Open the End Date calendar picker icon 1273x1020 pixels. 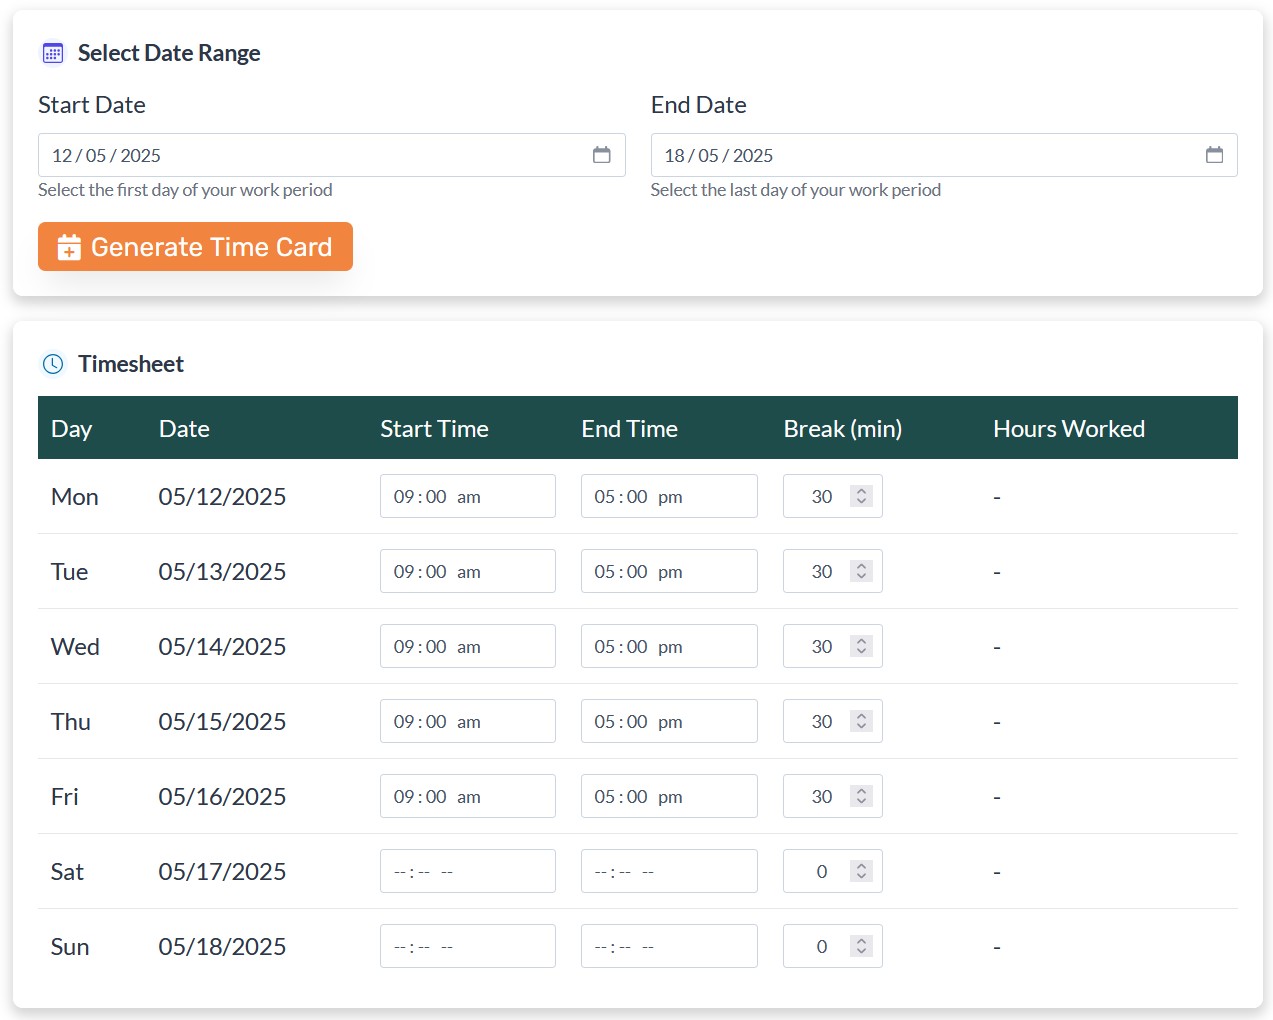(1214, 155)
